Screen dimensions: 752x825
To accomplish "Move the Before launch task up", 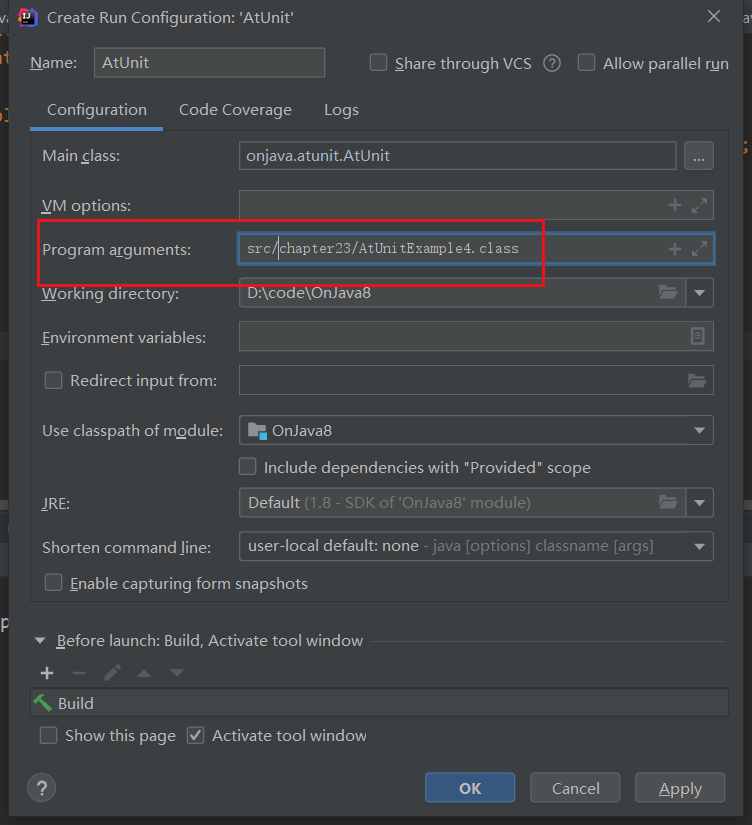I will pyautogui.click(x=144, y=673).
